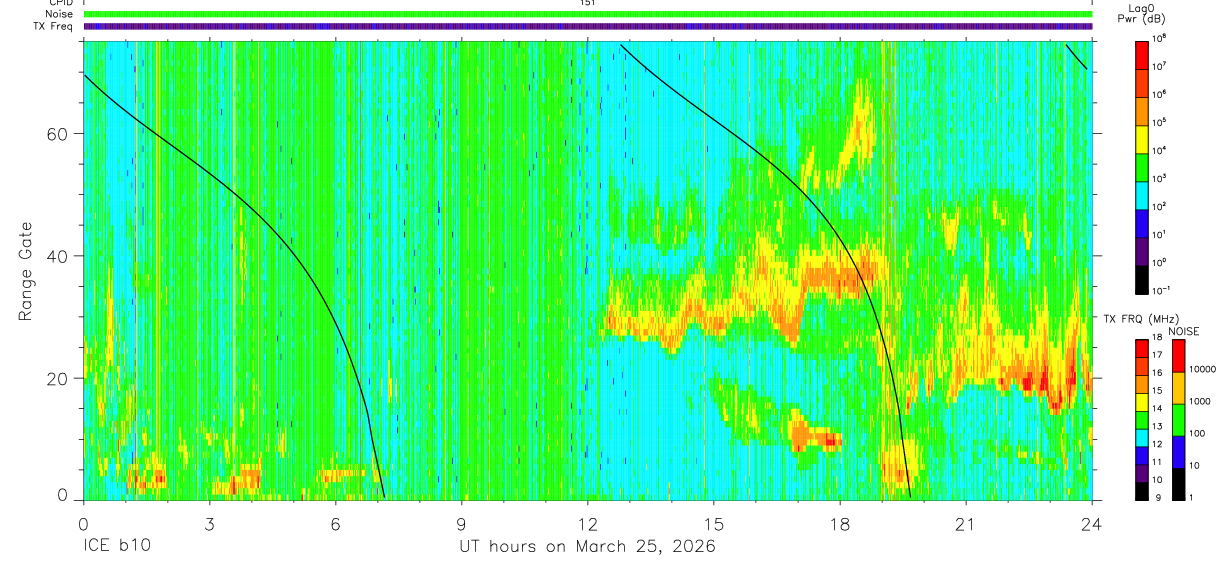Viewport: 1228px width, 567px height.
Task: Click the green segment of the TX FRQ colorbar
Action: click(1141, 420)
